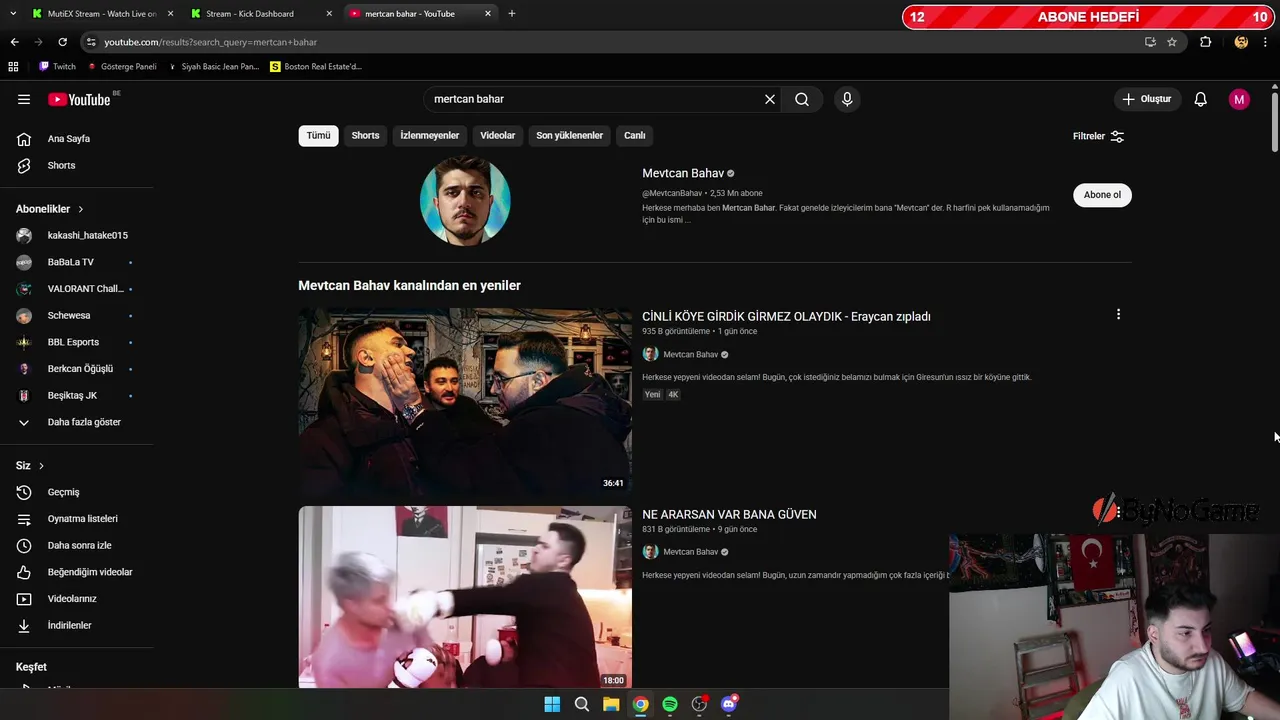Screen dimensions: 1280x720
Task: Open Boston Real Estate bookmark
Action: (316, 66)
